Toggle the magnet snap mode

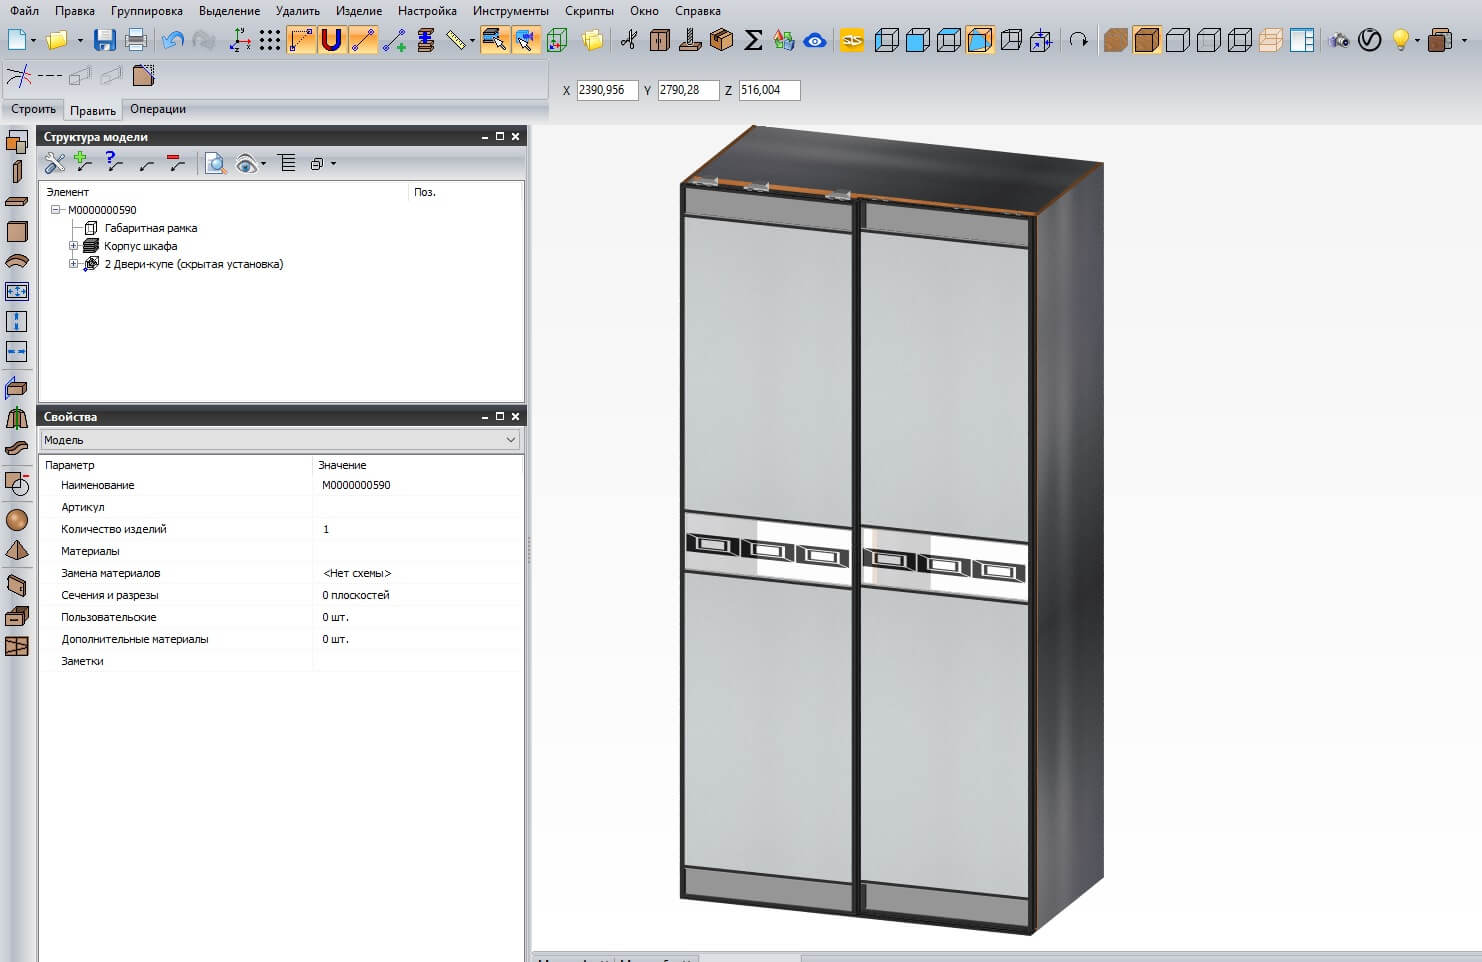coord(331,40)
